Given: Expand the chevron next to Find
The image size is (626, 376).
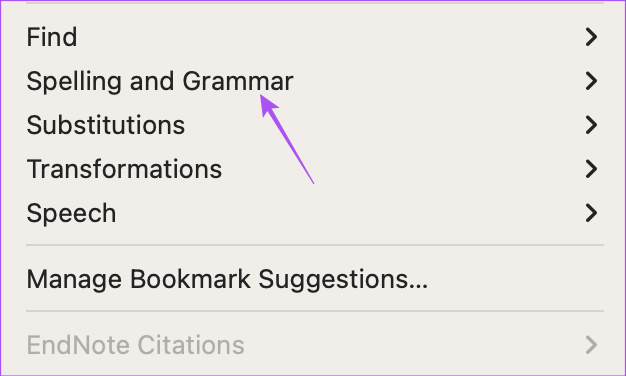Looking at the screenshot, I should coord(591,37).
